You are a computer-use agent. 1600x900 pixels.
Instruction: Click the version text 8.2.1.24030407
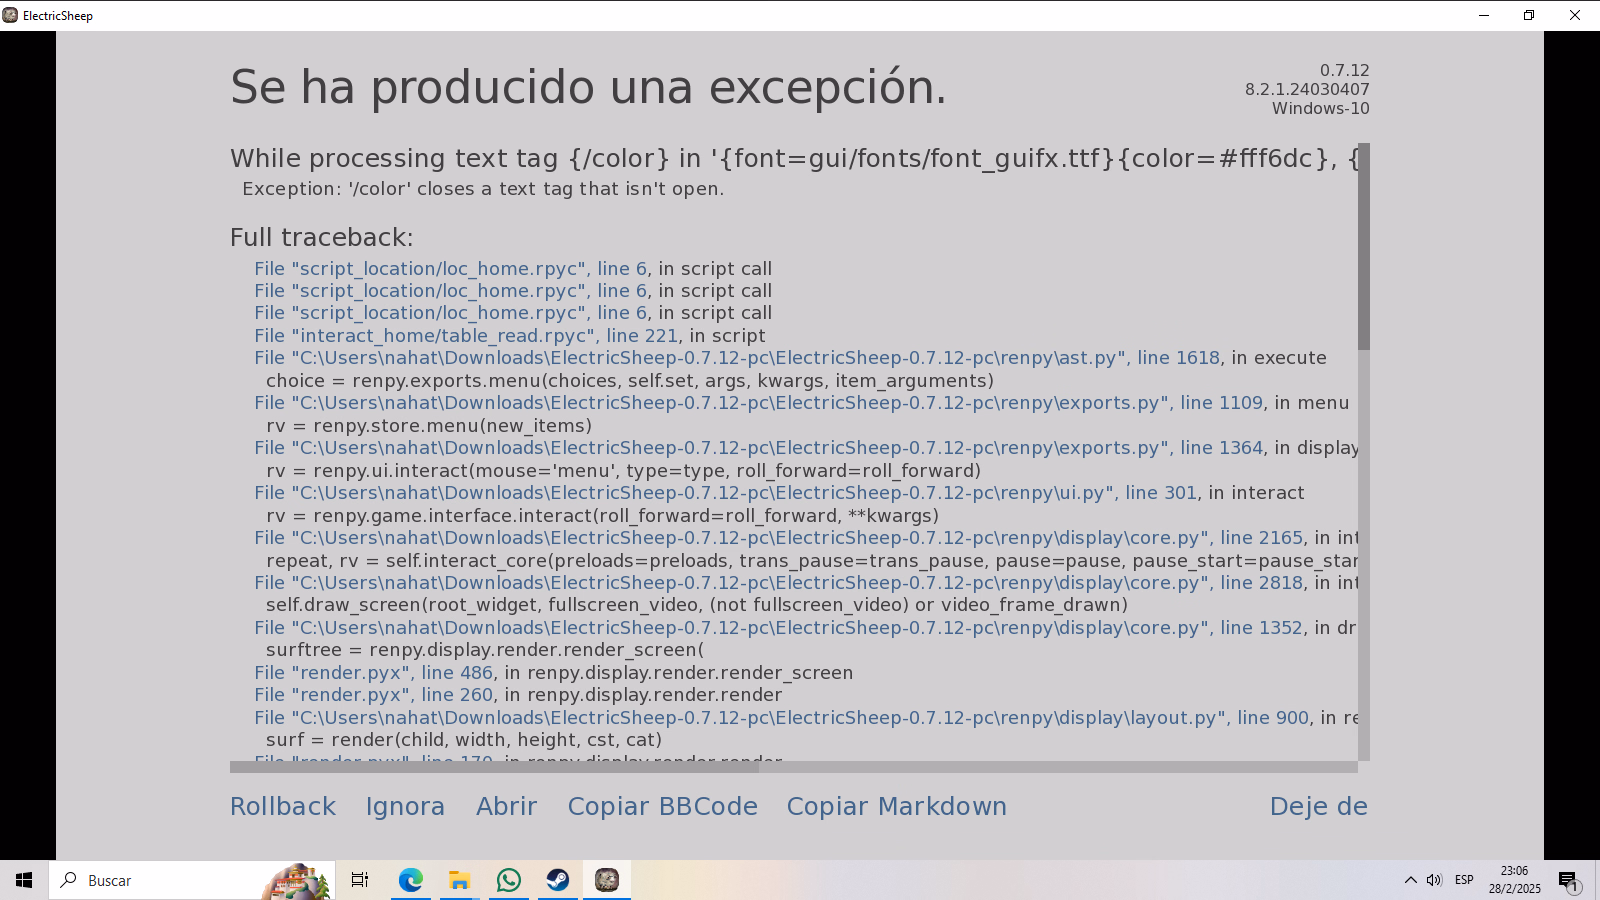(1307, 89)
